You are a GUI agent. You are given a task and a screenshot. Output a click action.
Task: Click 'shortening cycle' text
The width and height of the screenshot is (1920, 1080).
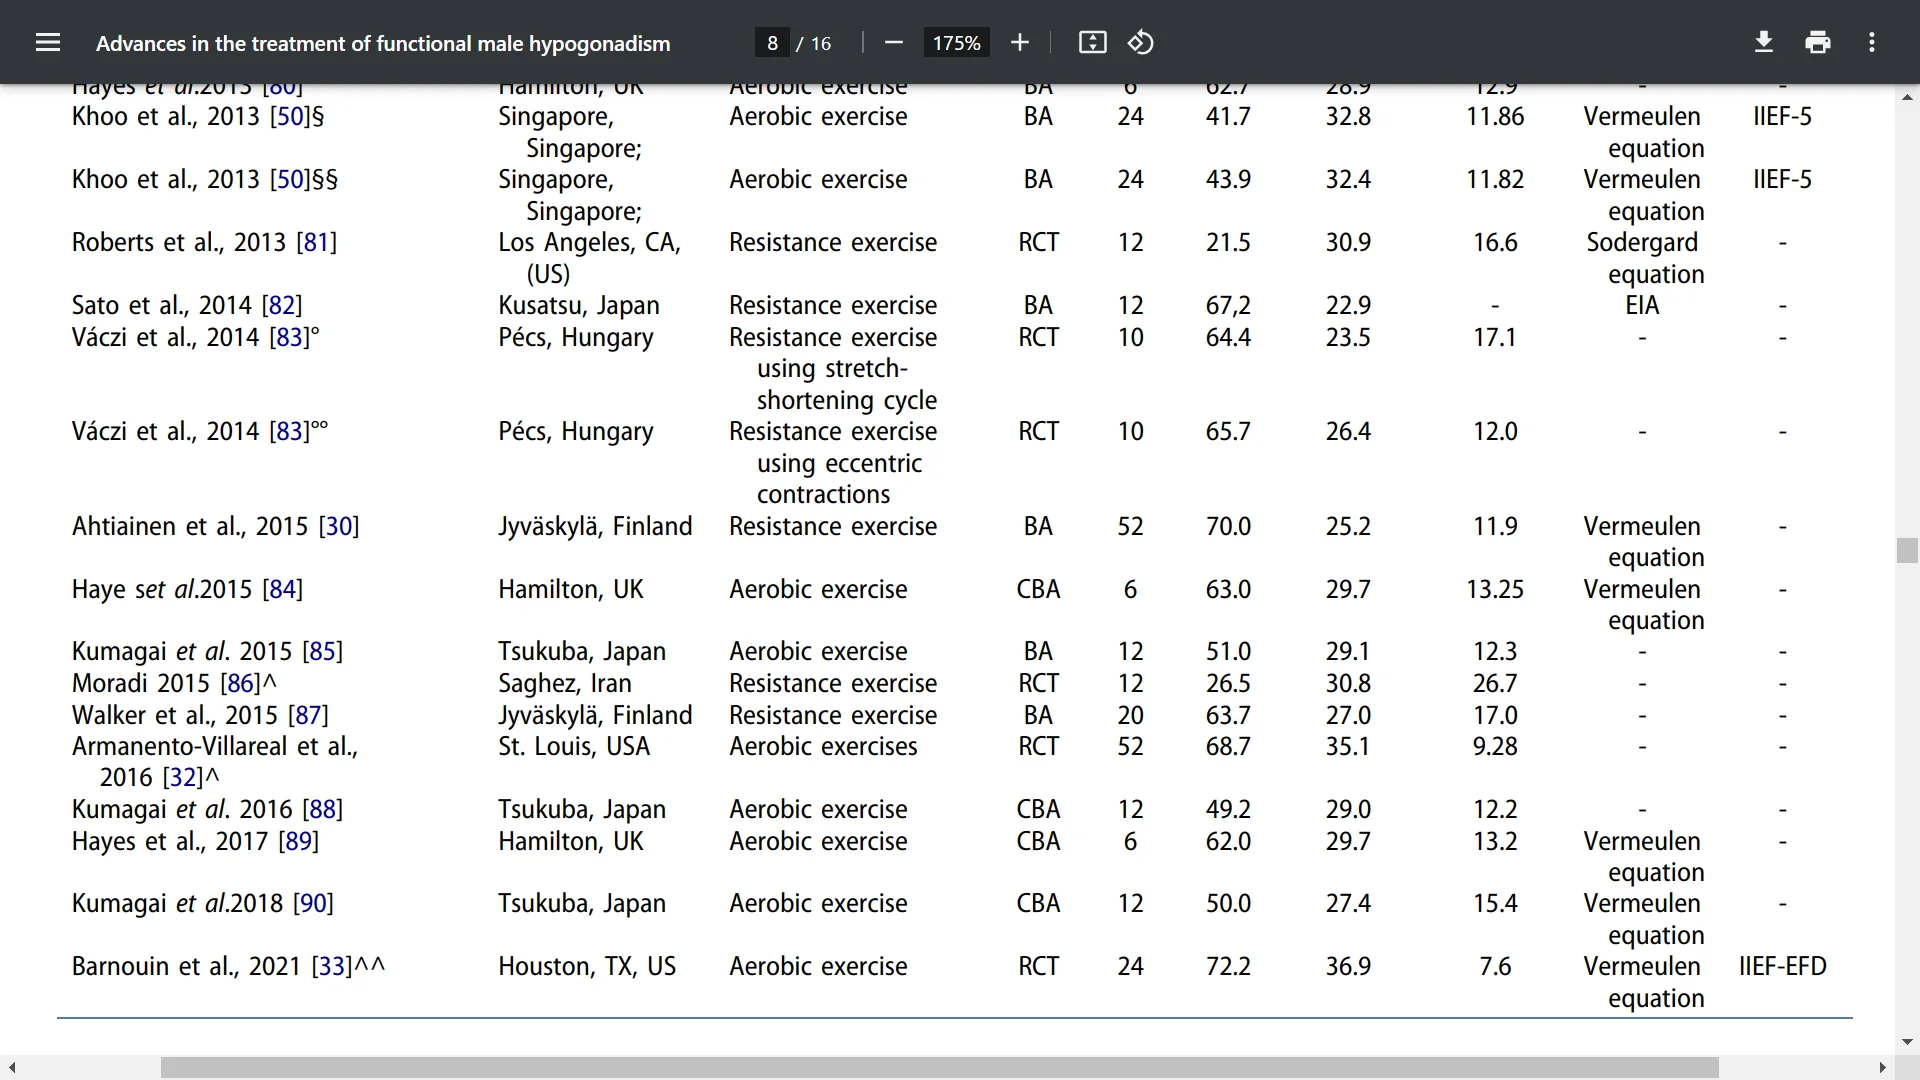tap(847, 401)
